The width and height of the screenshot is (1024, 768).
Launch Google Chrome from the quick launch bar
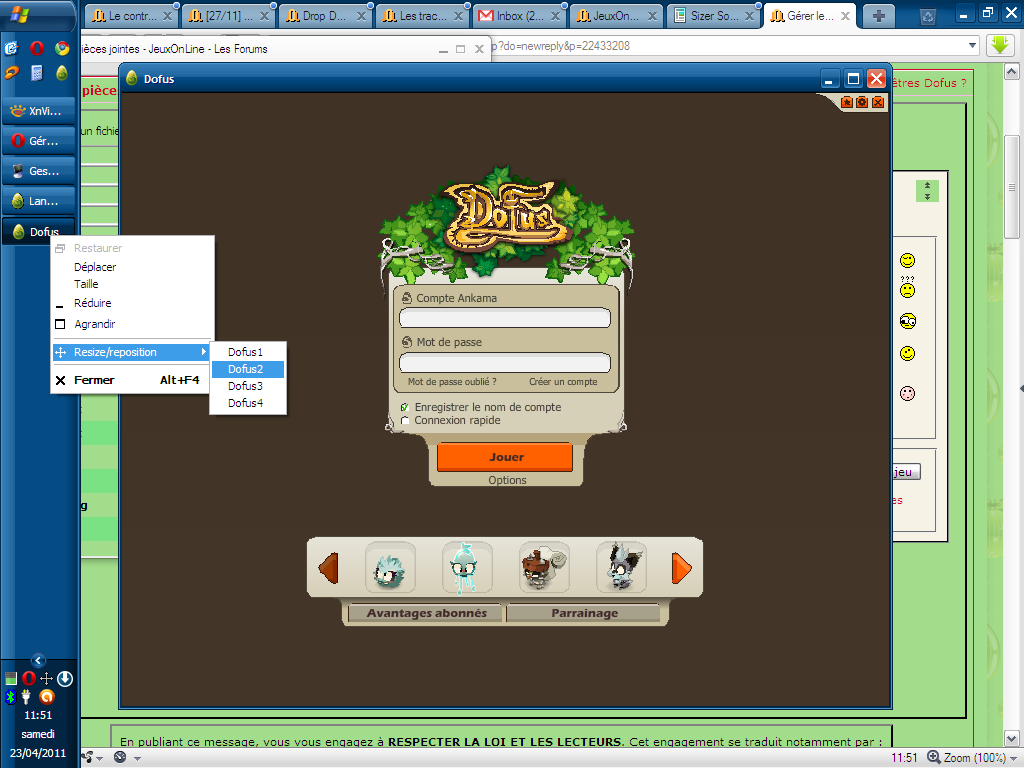(62, 48)
